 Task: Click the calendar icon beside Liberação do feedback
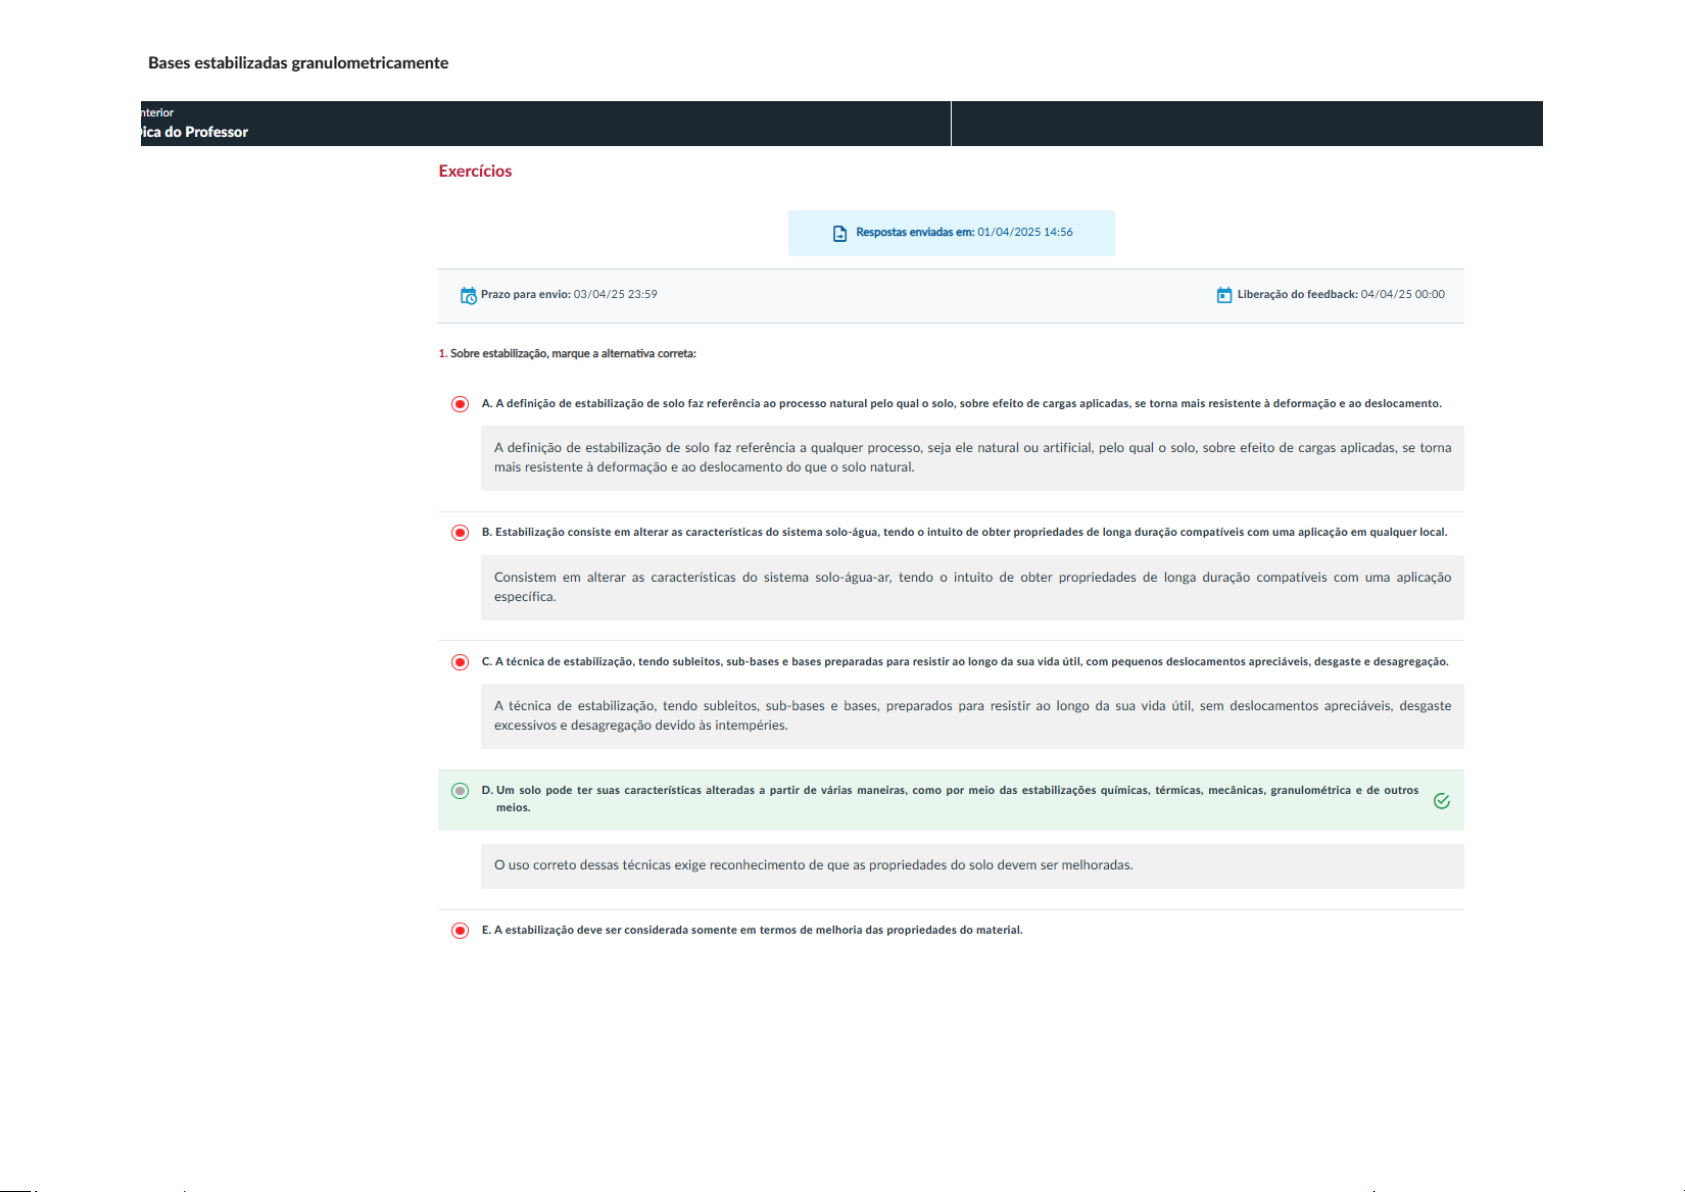(1224, 295)
